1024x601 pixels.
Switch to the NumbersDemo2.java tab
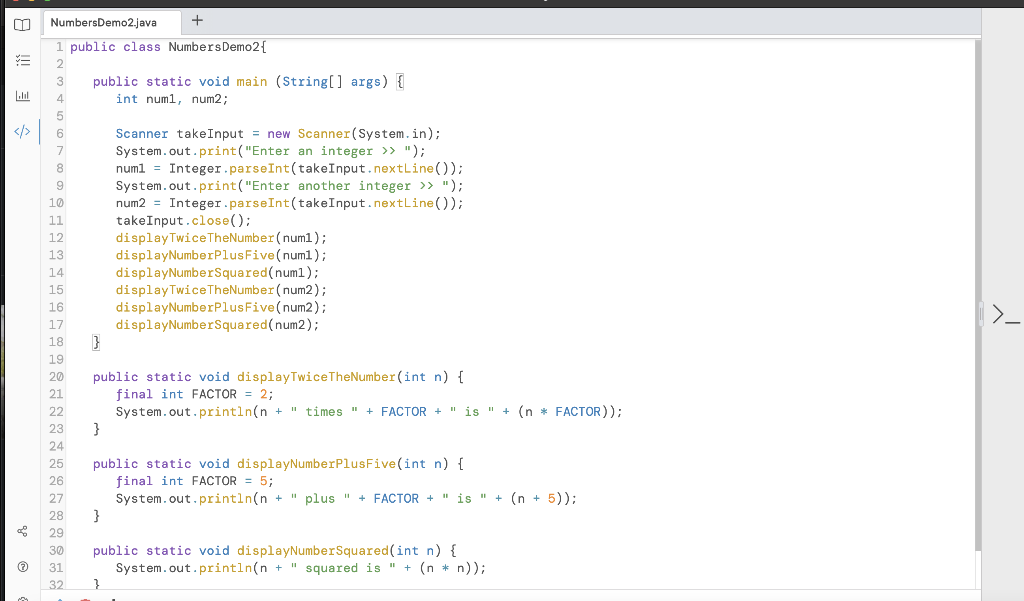110,21
